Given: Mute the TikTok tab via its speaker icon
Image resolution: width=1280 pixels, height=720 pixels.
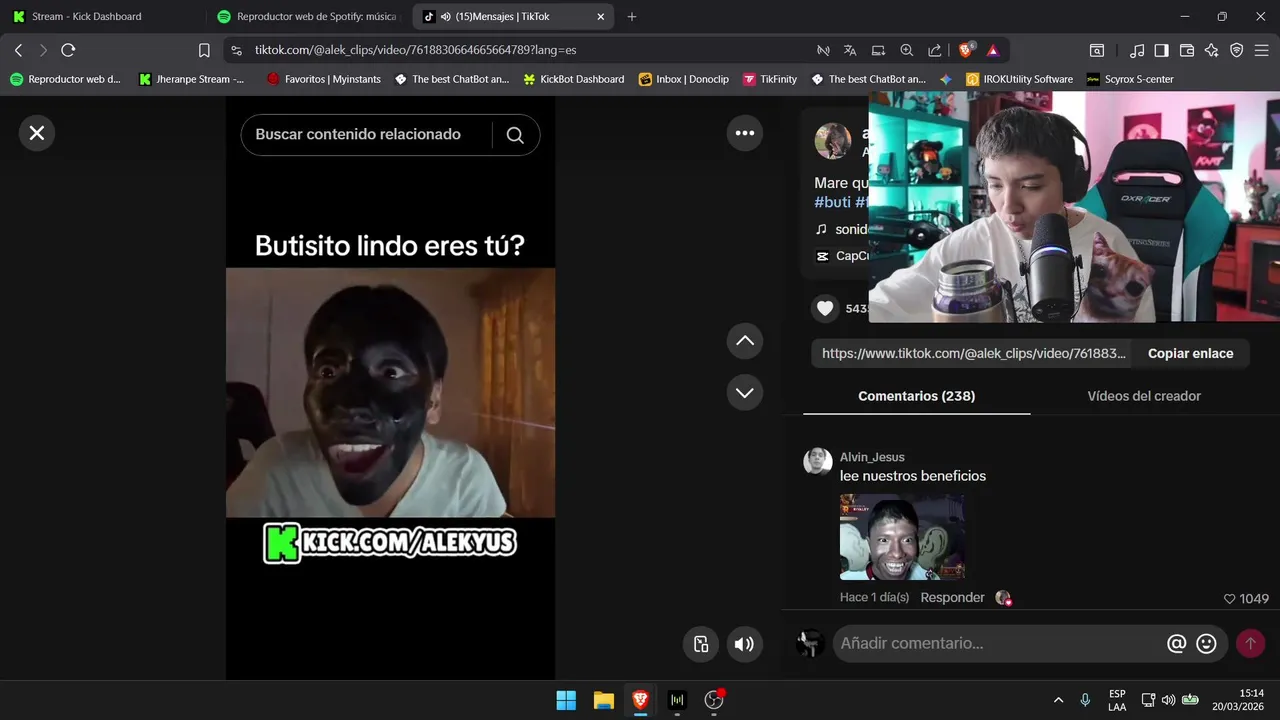Looking at the screenshot, I should (x=445, y=17).
